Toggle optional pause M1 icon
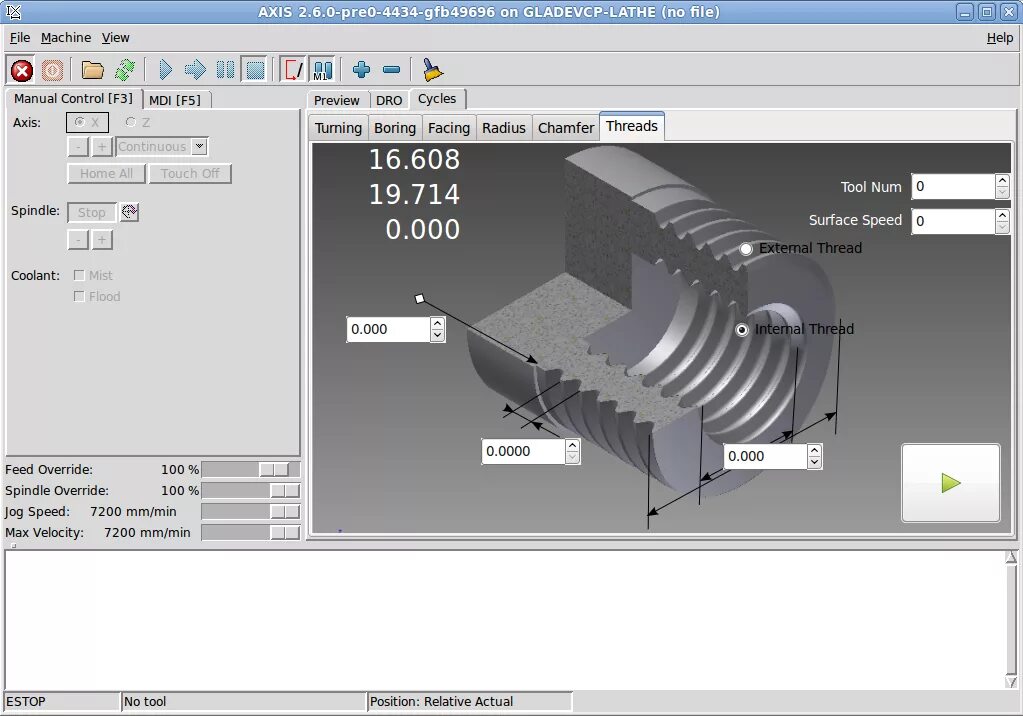 pyautogui.click(x=322, y=70)
